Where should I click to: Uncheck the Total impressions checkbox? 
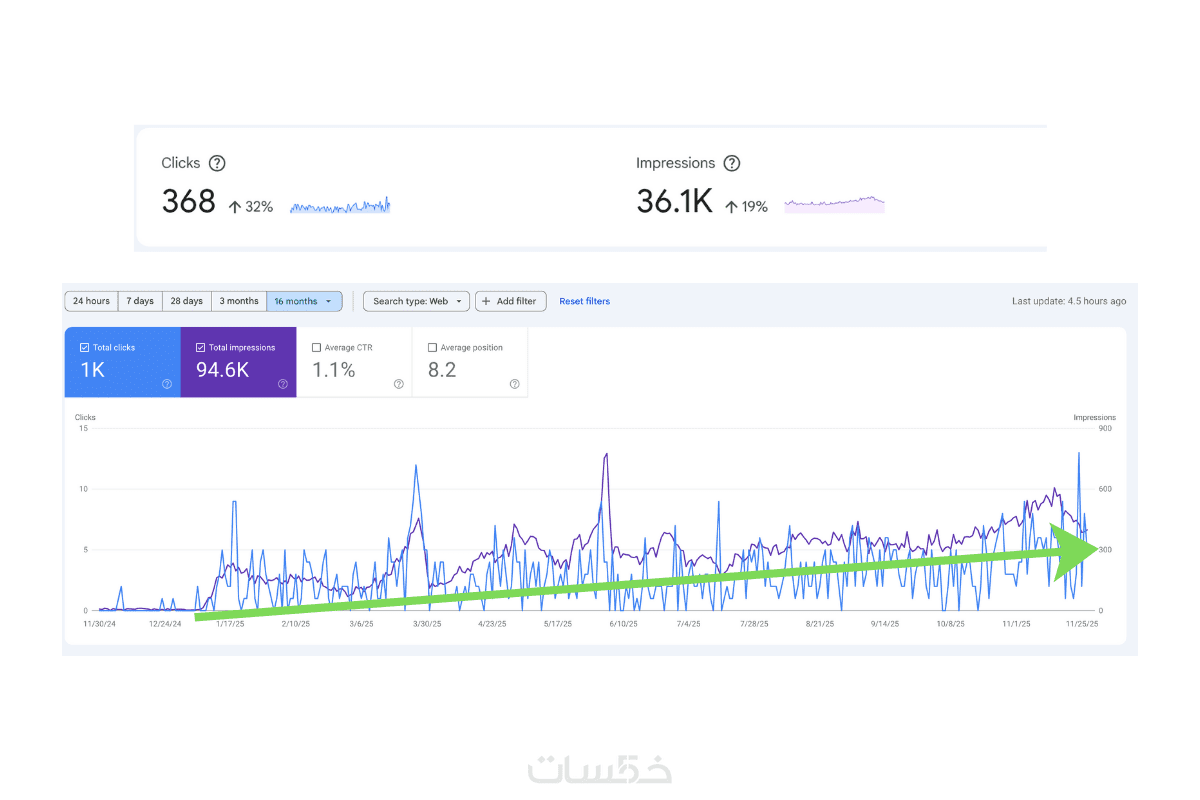201,348
